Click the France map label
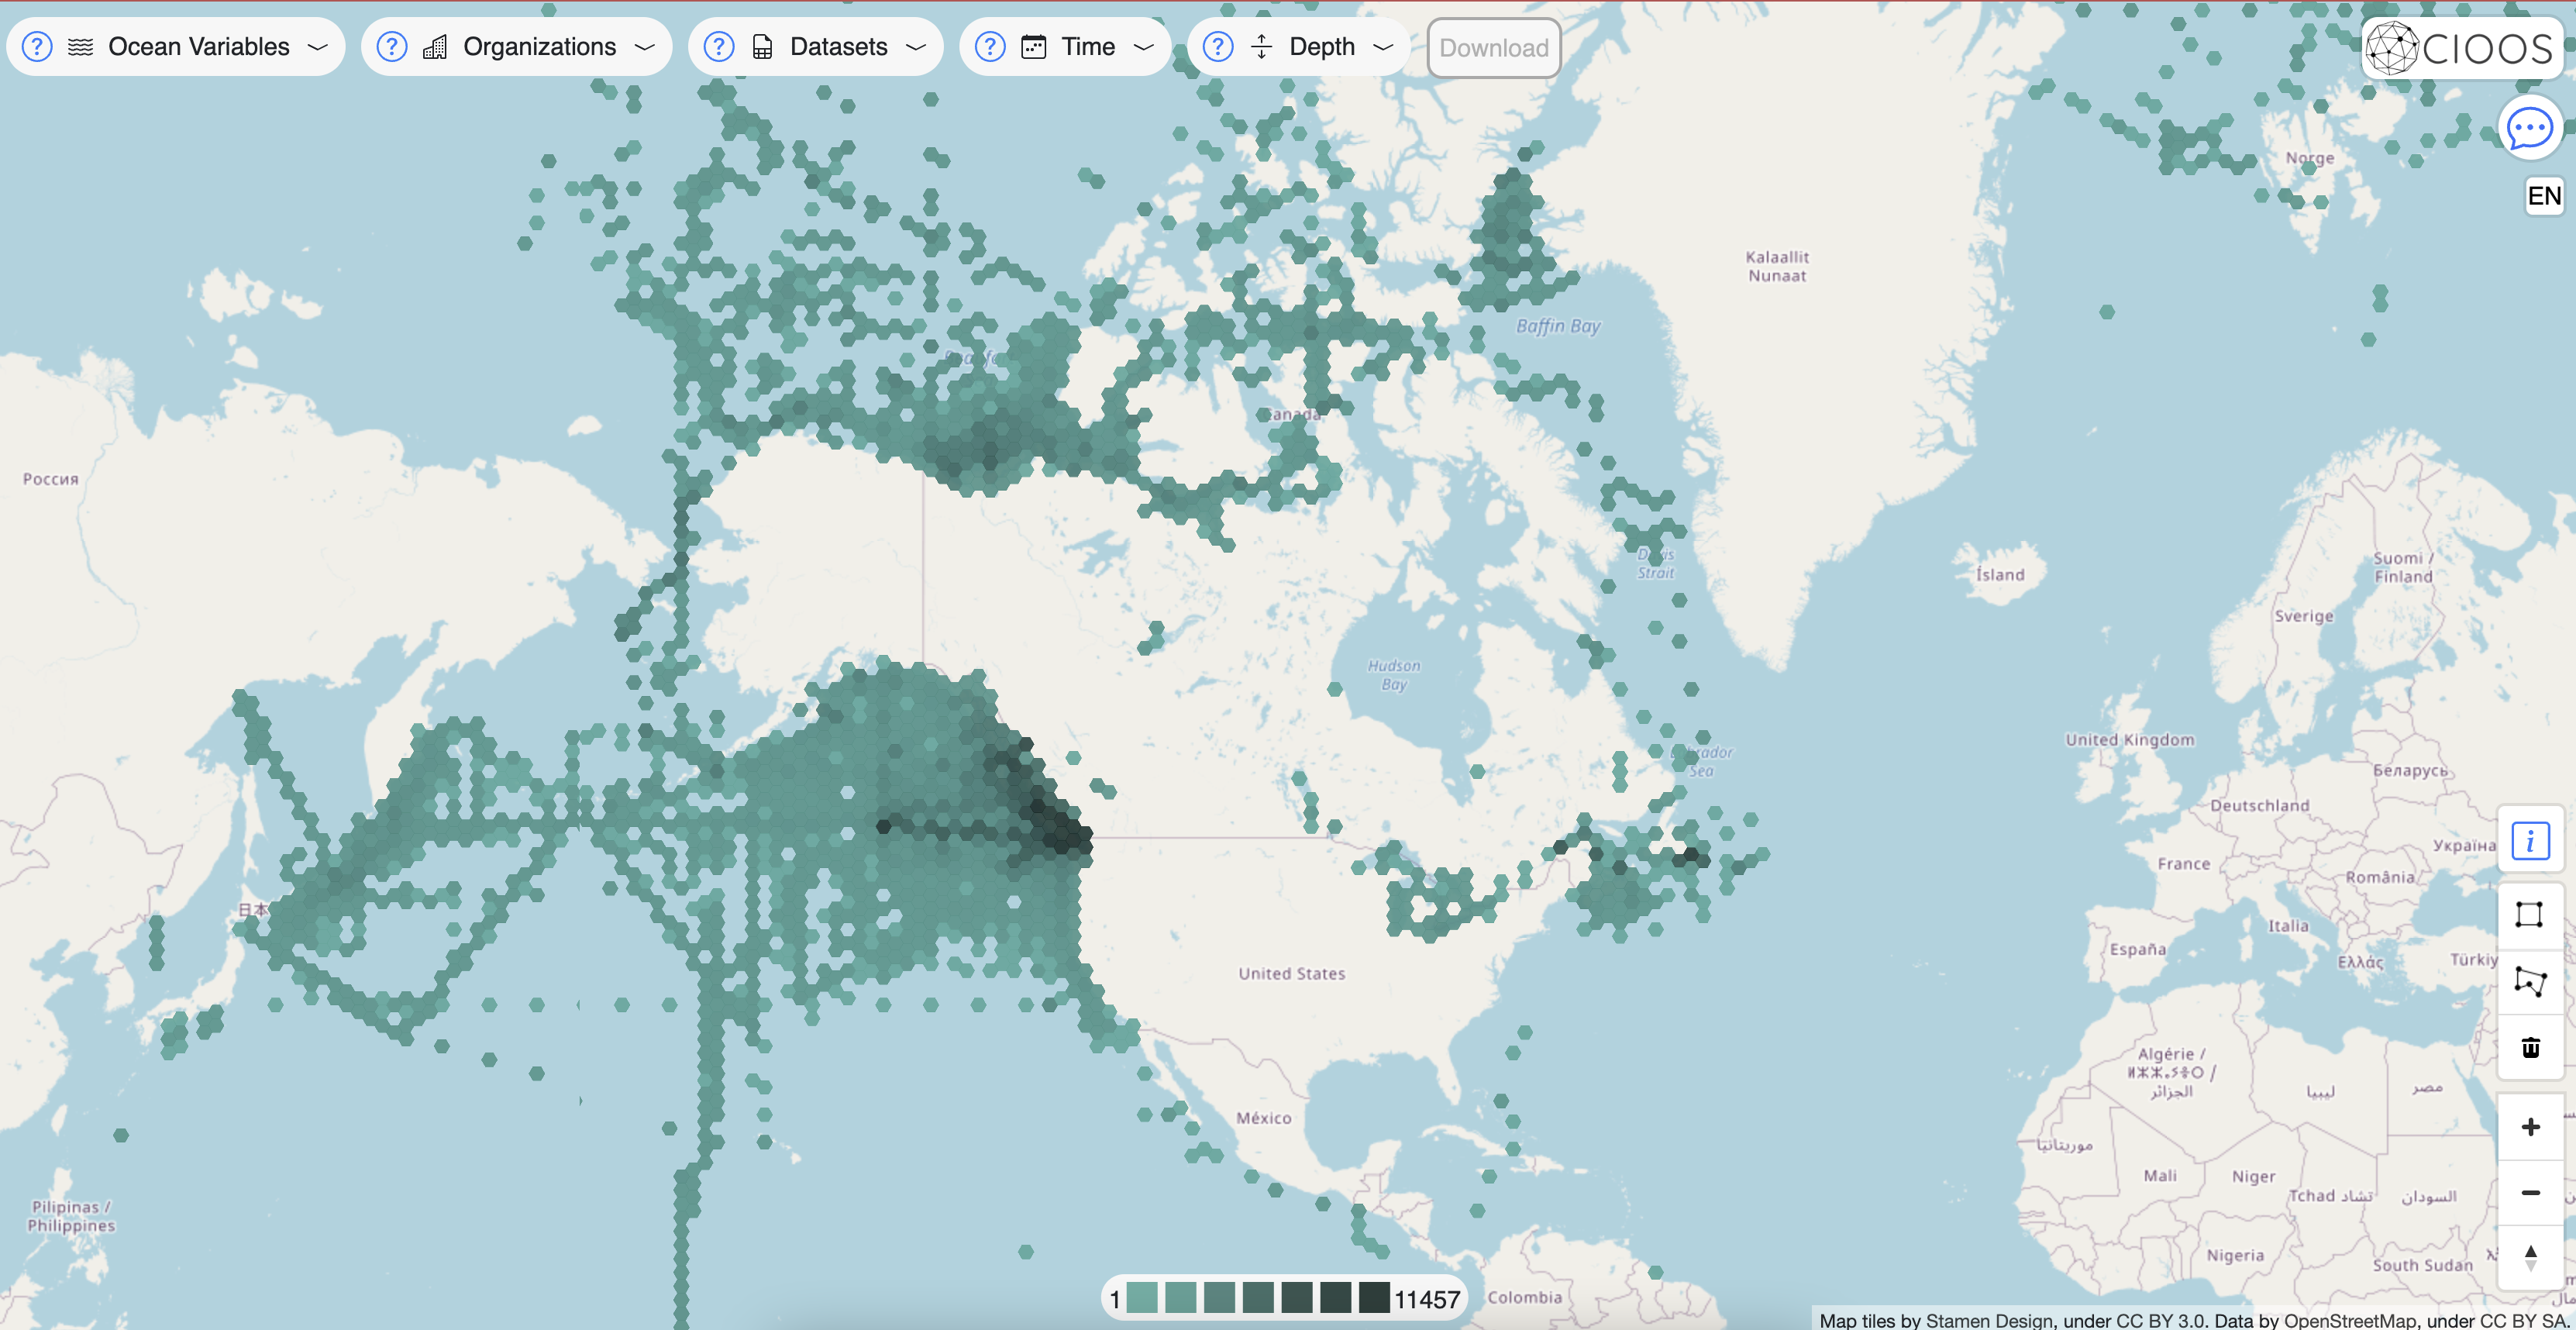Screen dimensions: 2576x1330 pos(2184,863)
